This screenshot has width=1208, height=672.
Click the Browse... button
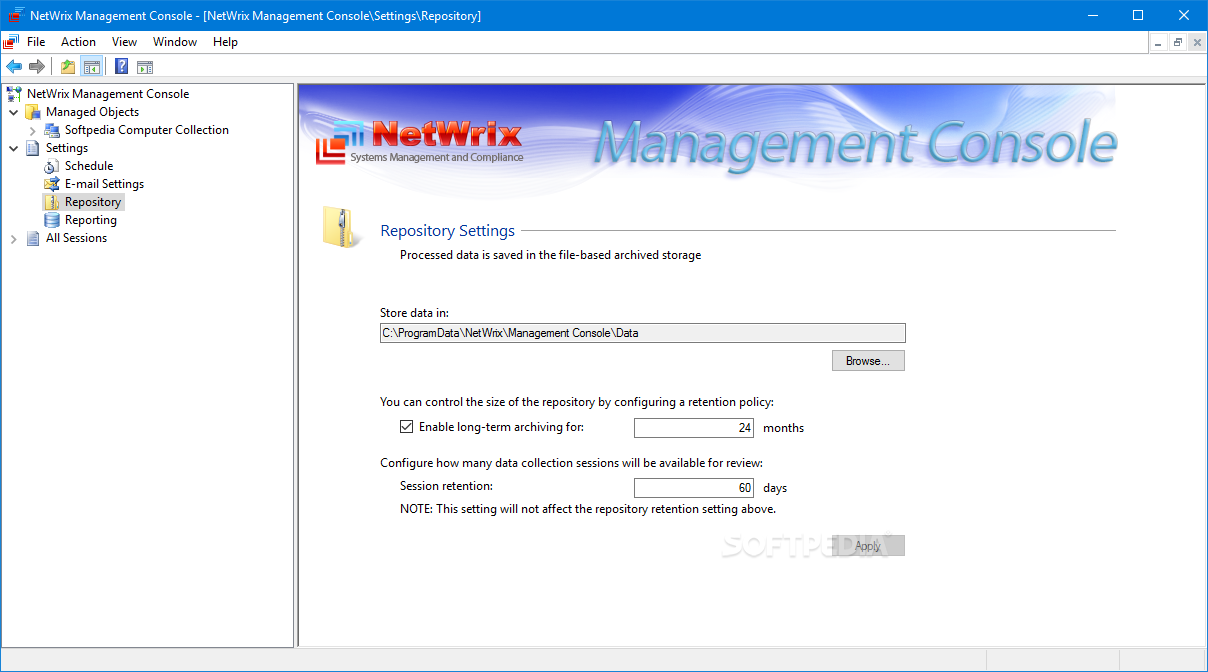tap(868, 361)
